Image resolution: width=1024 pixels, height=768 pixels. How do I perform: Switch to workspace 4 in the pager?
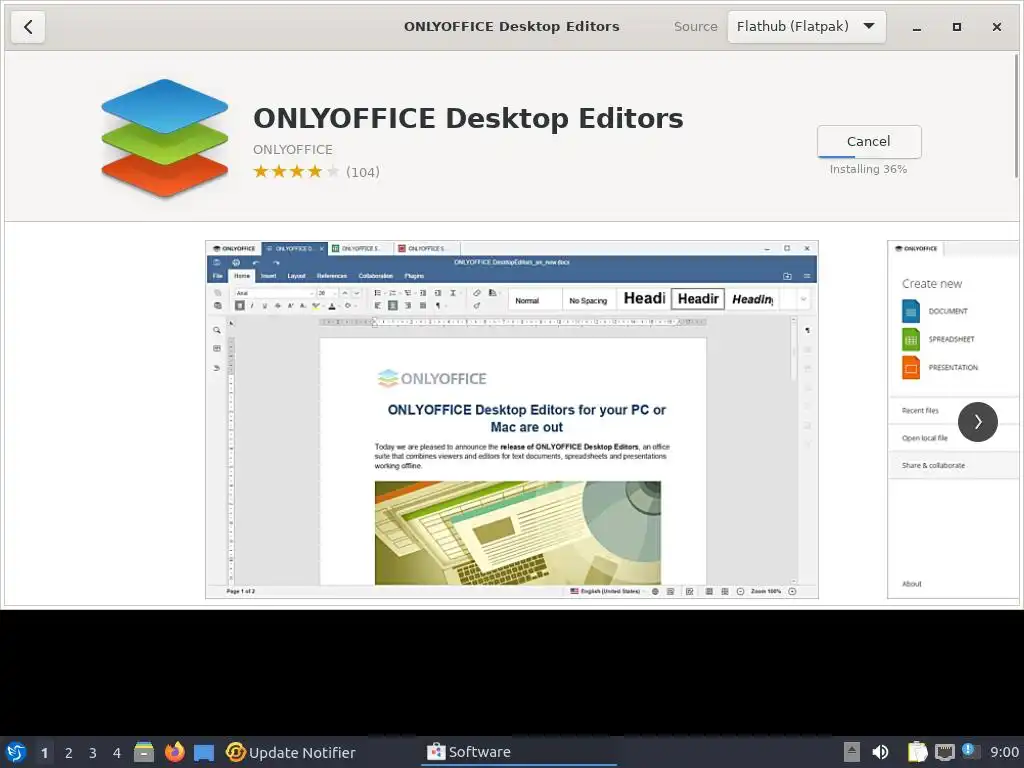pyautogui.click(x=117, y=753)
